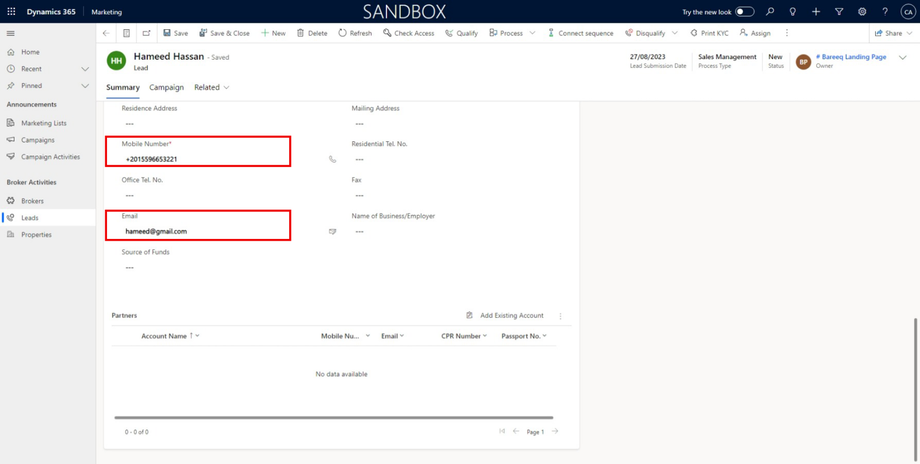Open Partners grid more options menu

click(x=560, y=316)
